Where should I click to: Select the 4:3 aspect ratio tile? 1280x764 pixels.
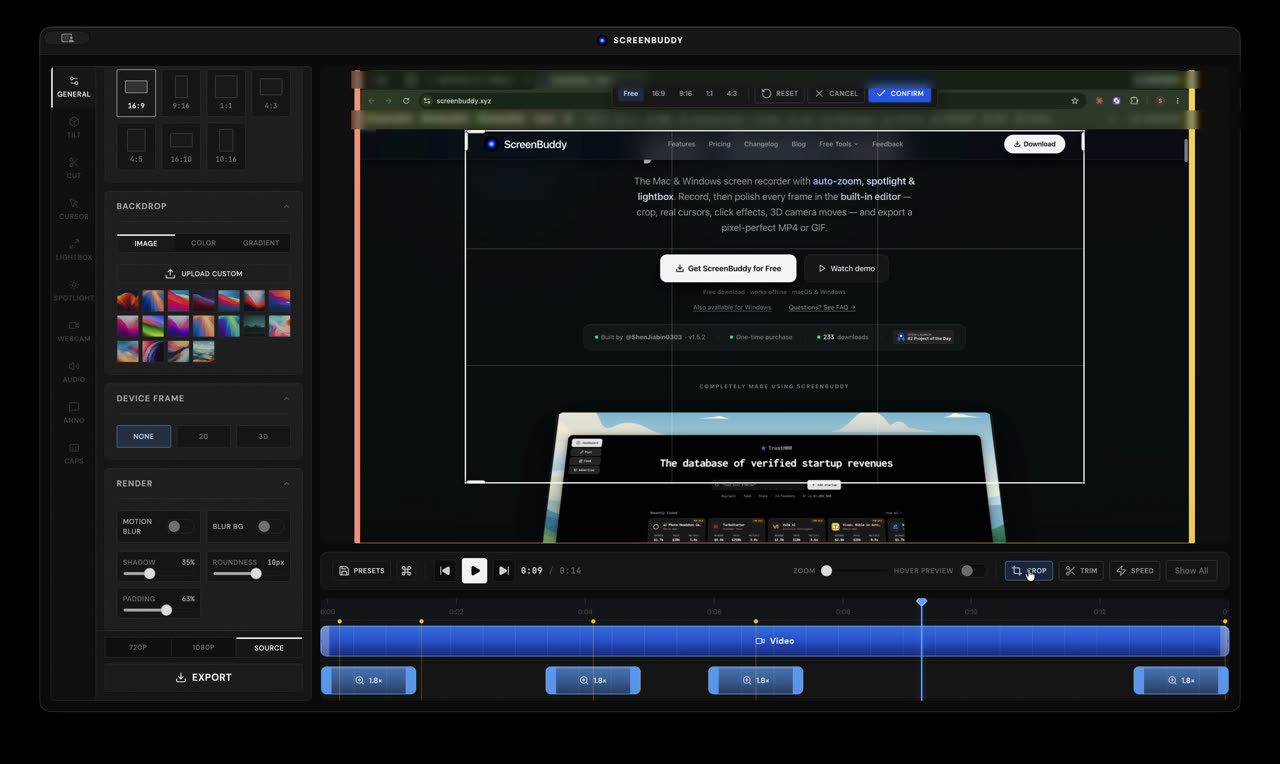[x=271, y=92]
